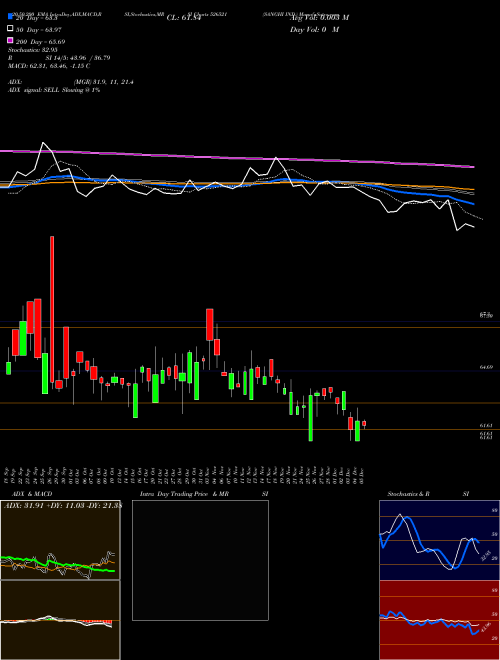The height and width of the screenshot is (660, 500).
Task: Click the 'Avg Vol: 0.003 M' label
Action: point(319,18)
